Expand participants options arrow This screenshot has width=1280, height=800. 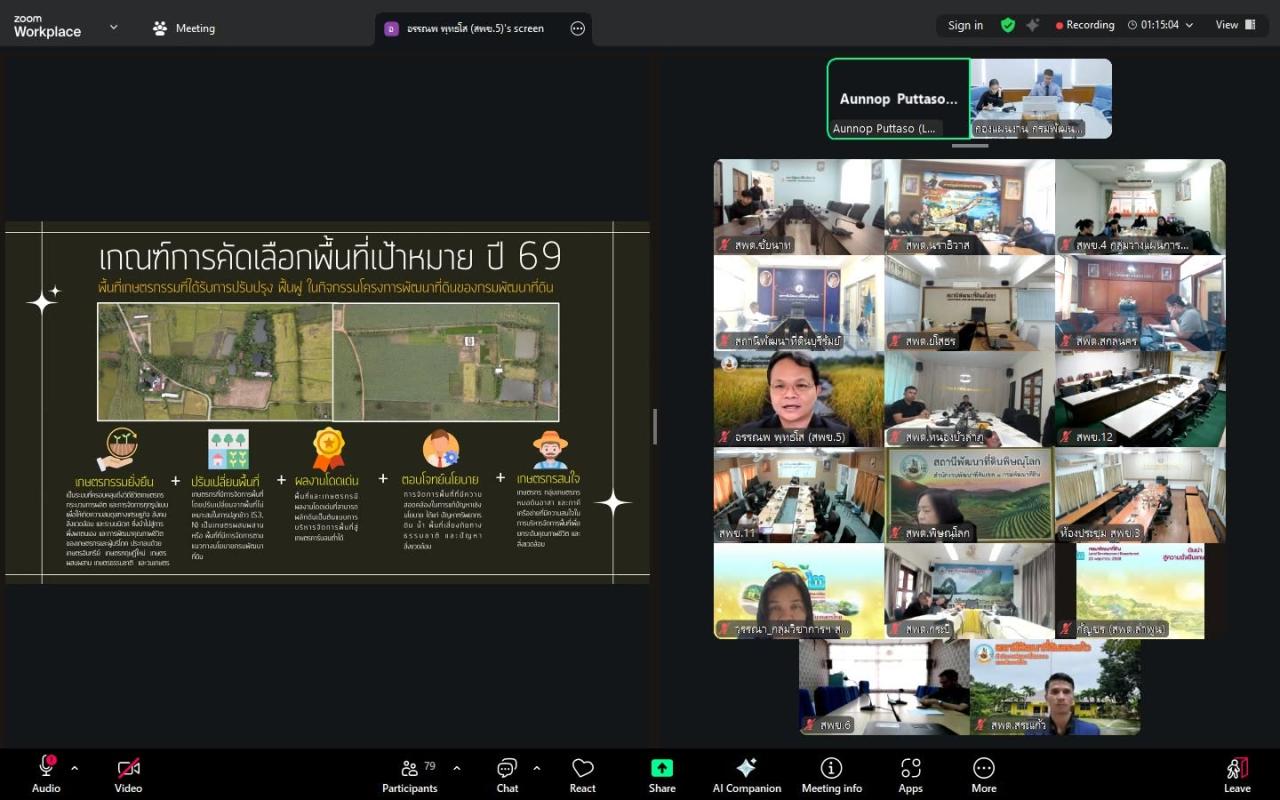point(457,768)
